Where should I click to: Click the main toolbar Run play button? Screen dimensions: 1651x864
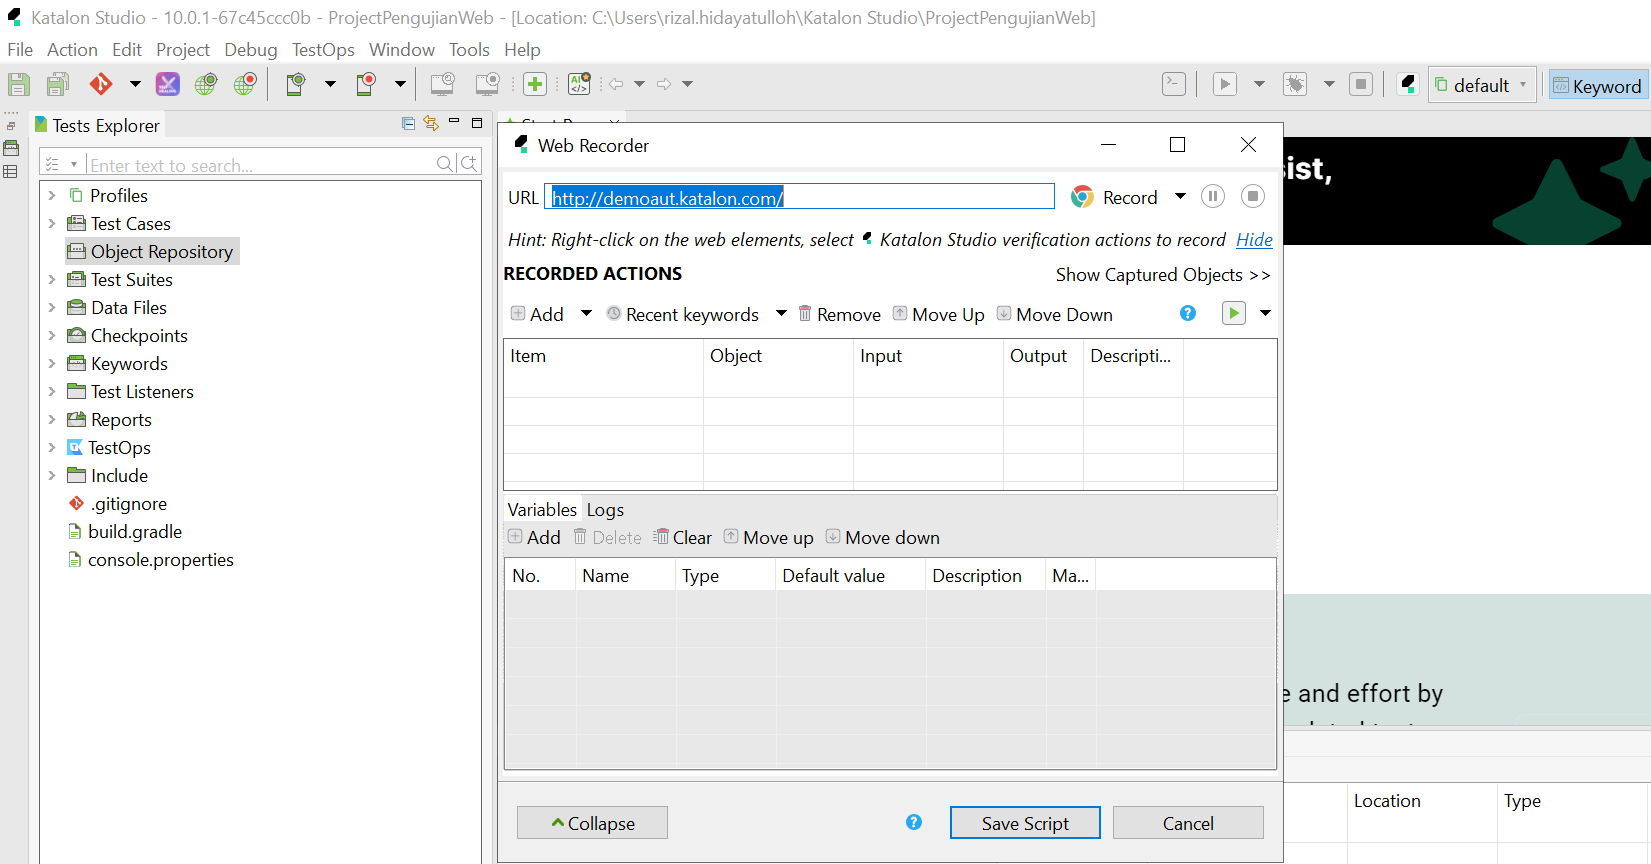point(1225,84)
